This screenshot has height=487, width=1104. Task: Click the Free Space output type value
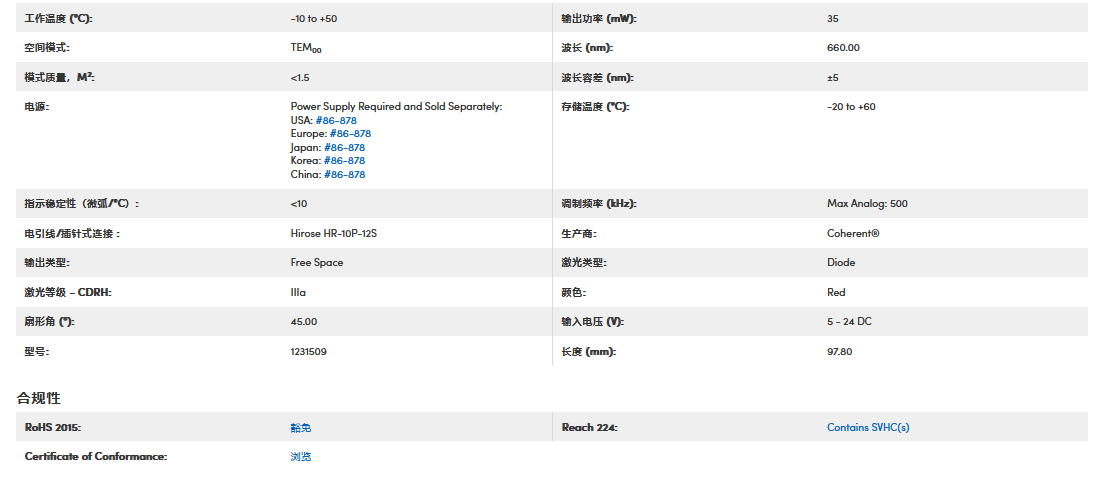point(316,263)
